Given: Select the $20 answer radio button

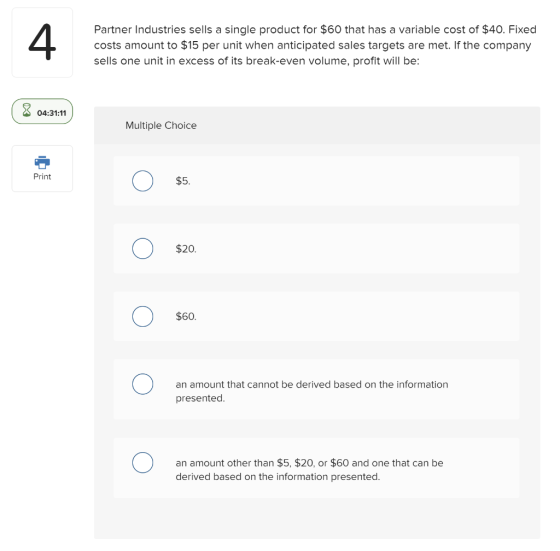Looking at the screenshot, I should click(142, 249).
